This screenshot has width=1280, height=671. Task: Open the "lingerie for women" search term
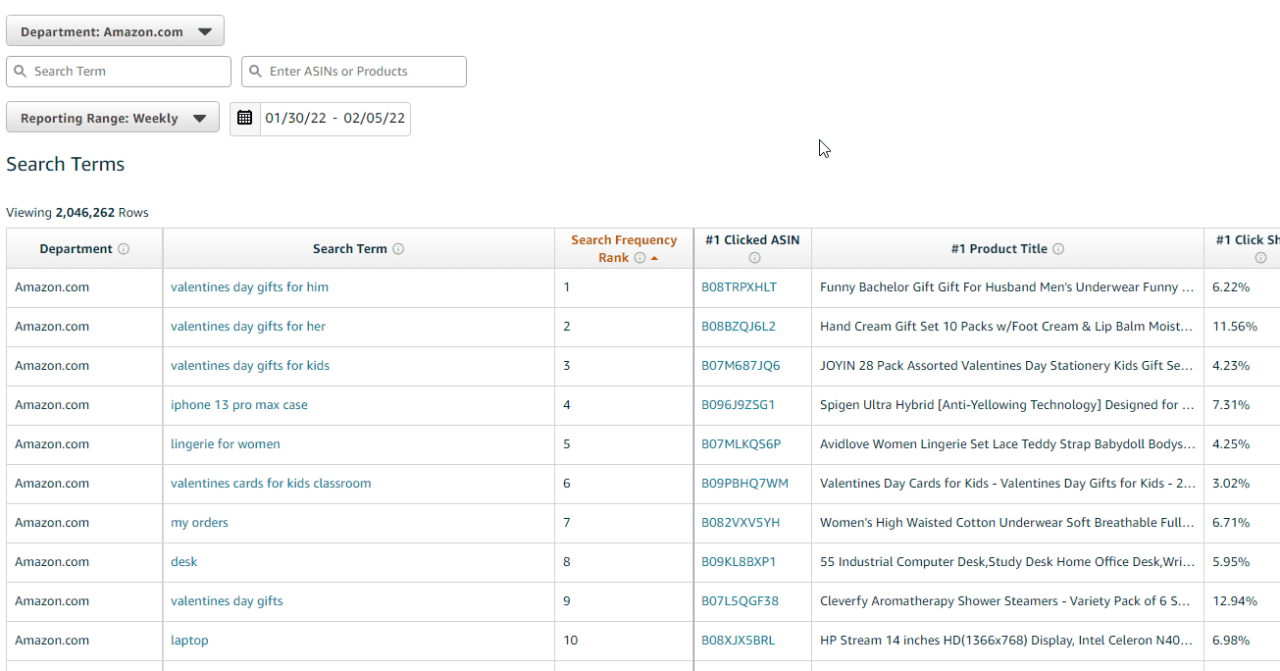pyautogui.click(x=225, y=444)
